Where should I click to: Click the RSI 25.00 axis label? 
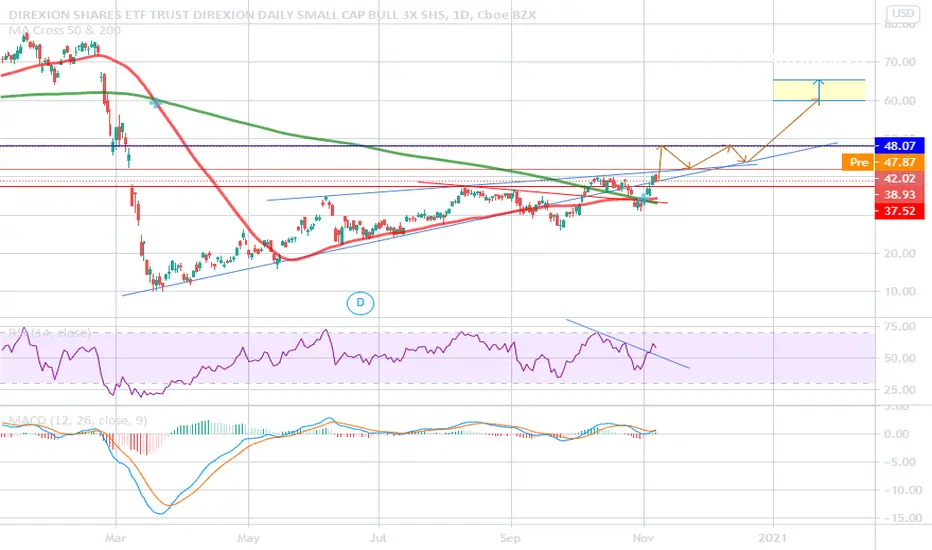[x=899, y=389]
